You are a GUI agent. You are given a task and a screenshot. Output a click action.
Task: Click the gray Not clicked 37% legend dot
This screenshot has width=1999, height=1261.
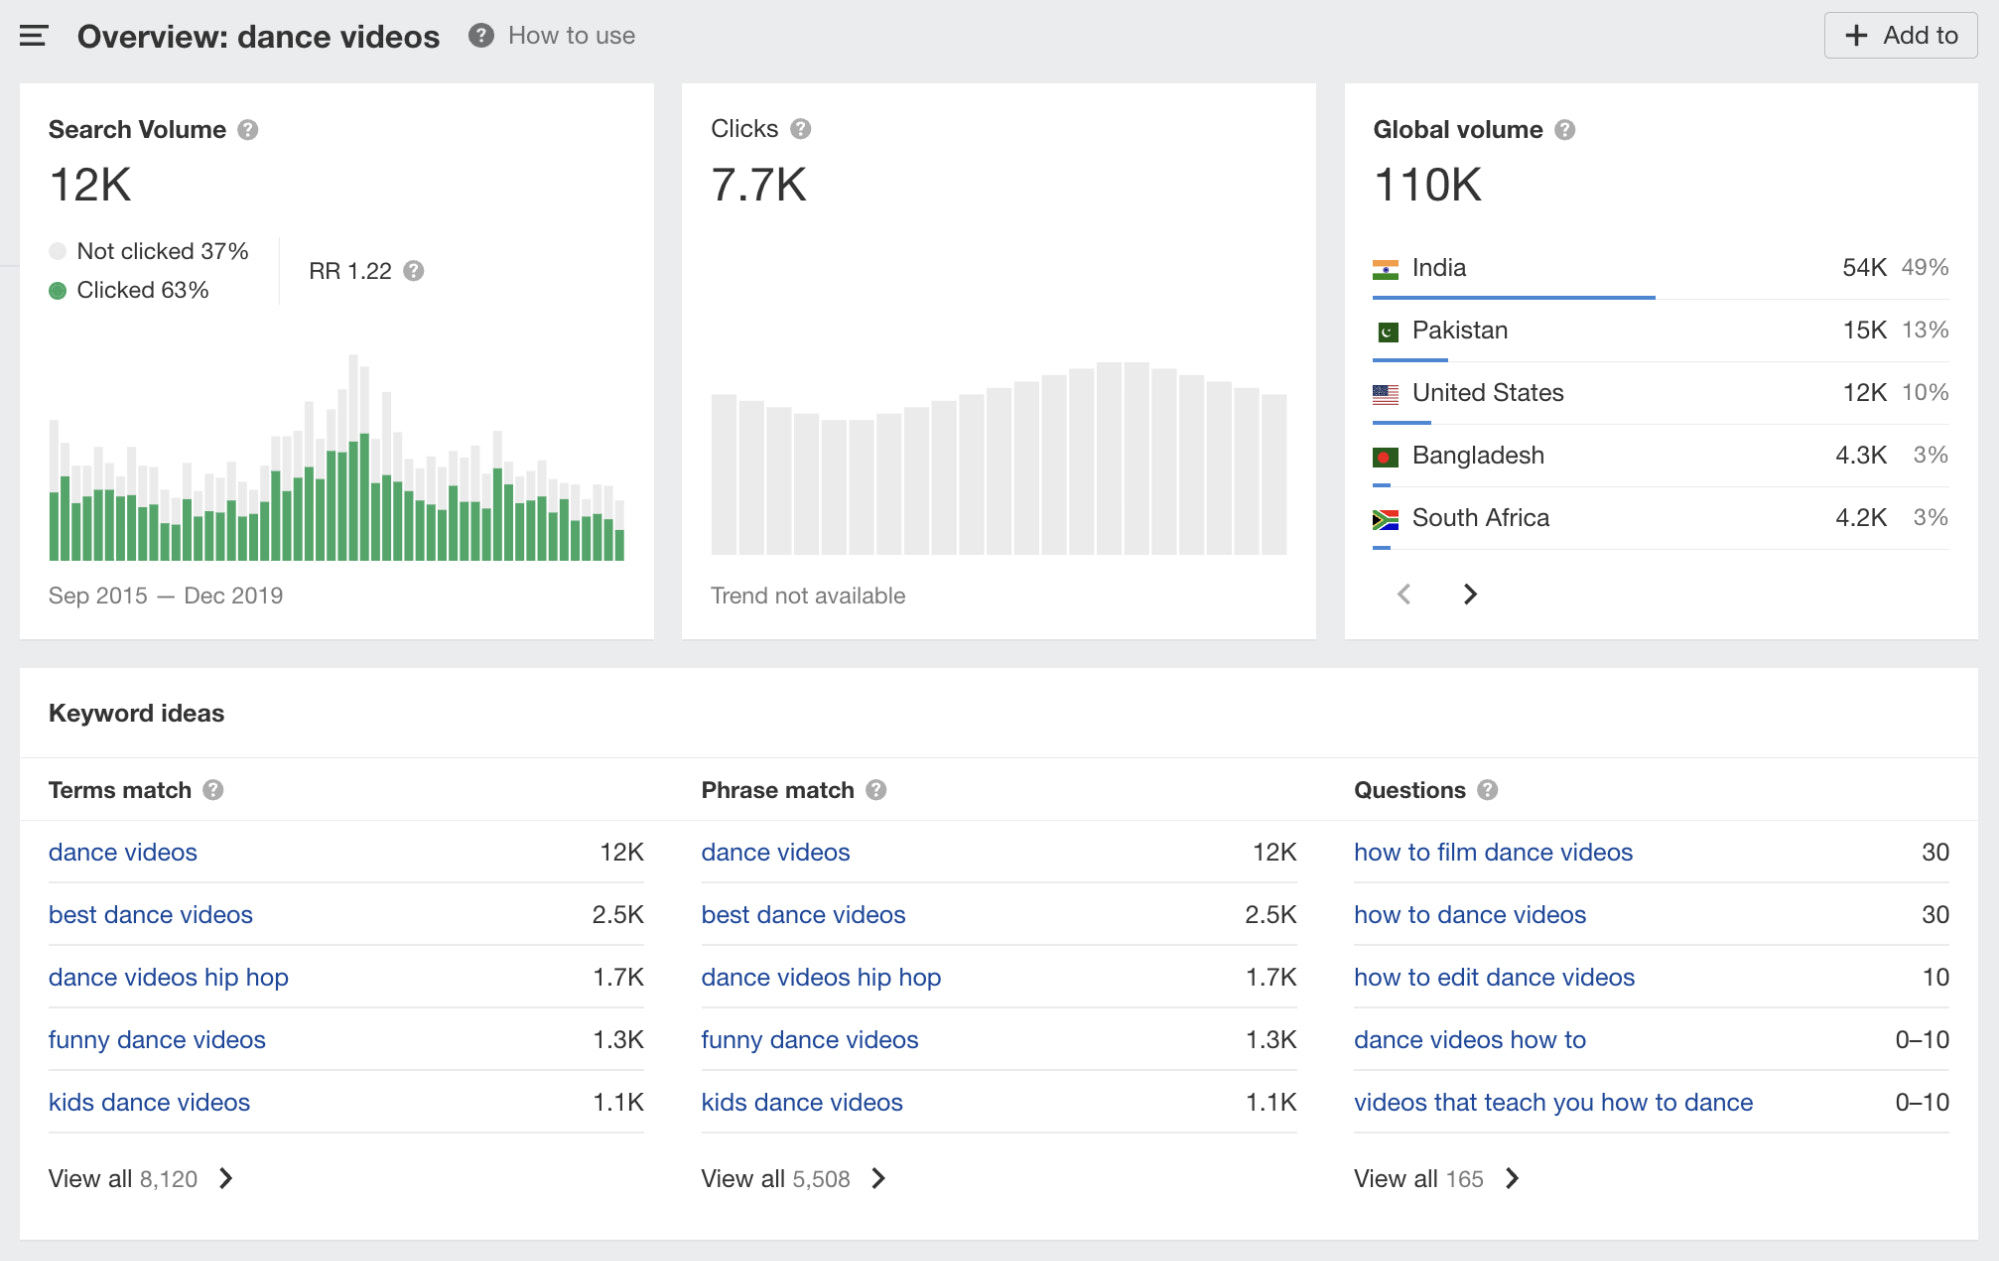[58, 252]
